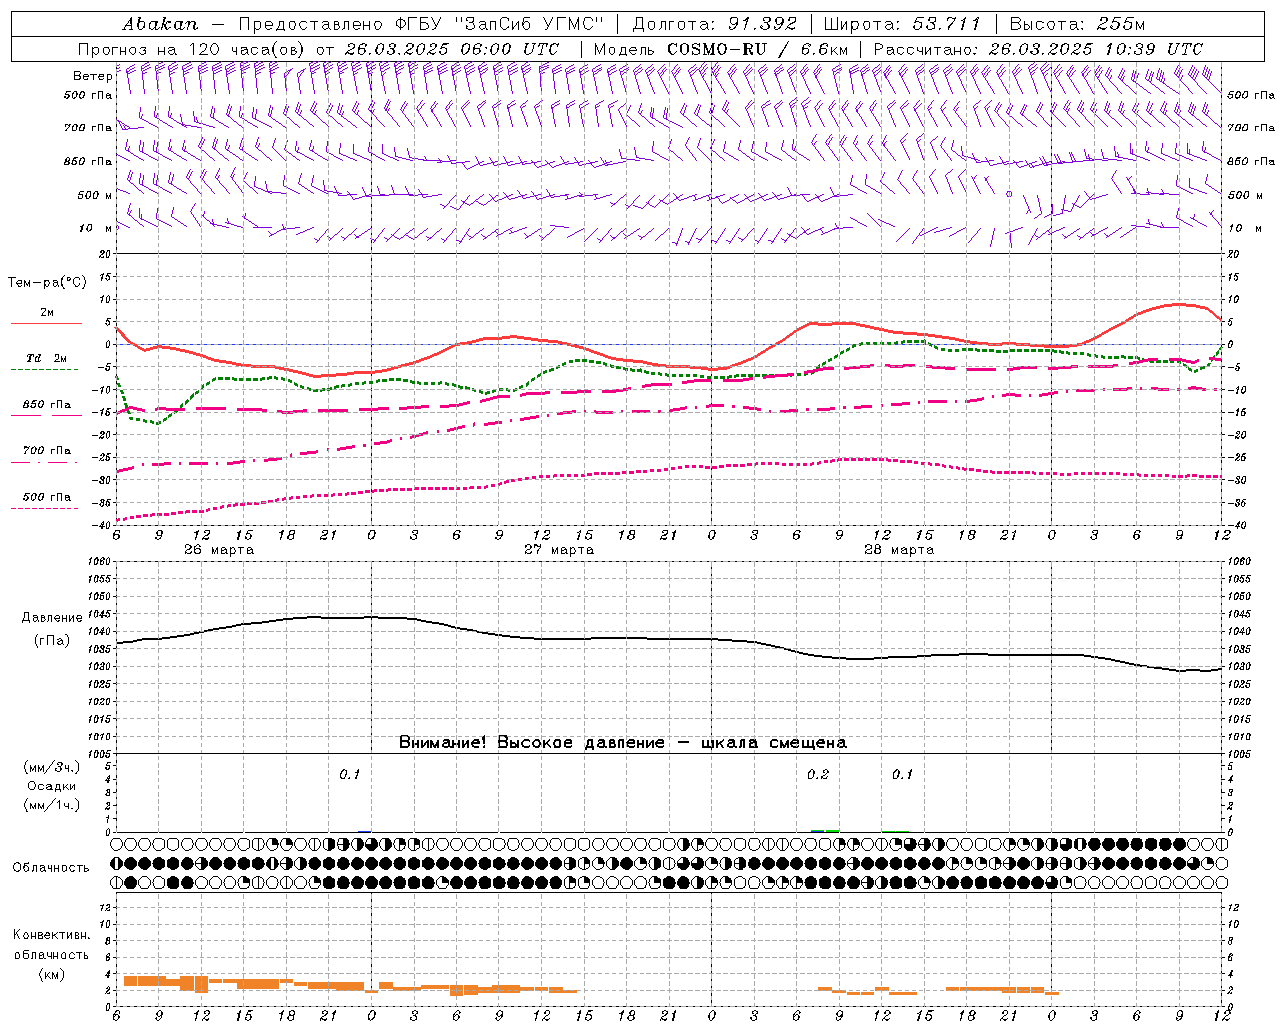
Task: Click the "27 марта" date label
Action: click(559, 550)
